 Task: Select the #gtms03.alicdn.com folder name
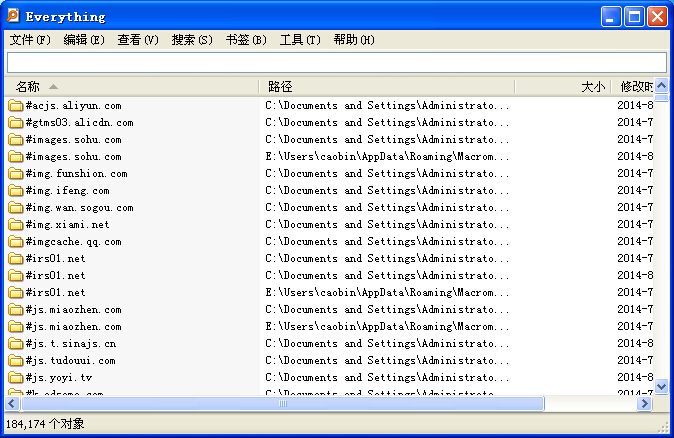pos(80,123)
